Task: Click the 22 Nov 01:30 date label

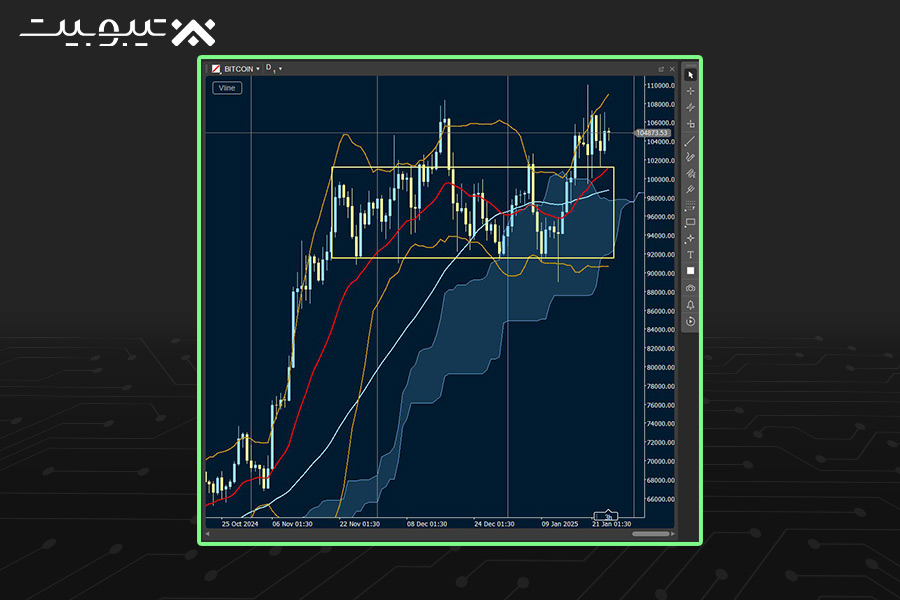Action: click(360, 524)
